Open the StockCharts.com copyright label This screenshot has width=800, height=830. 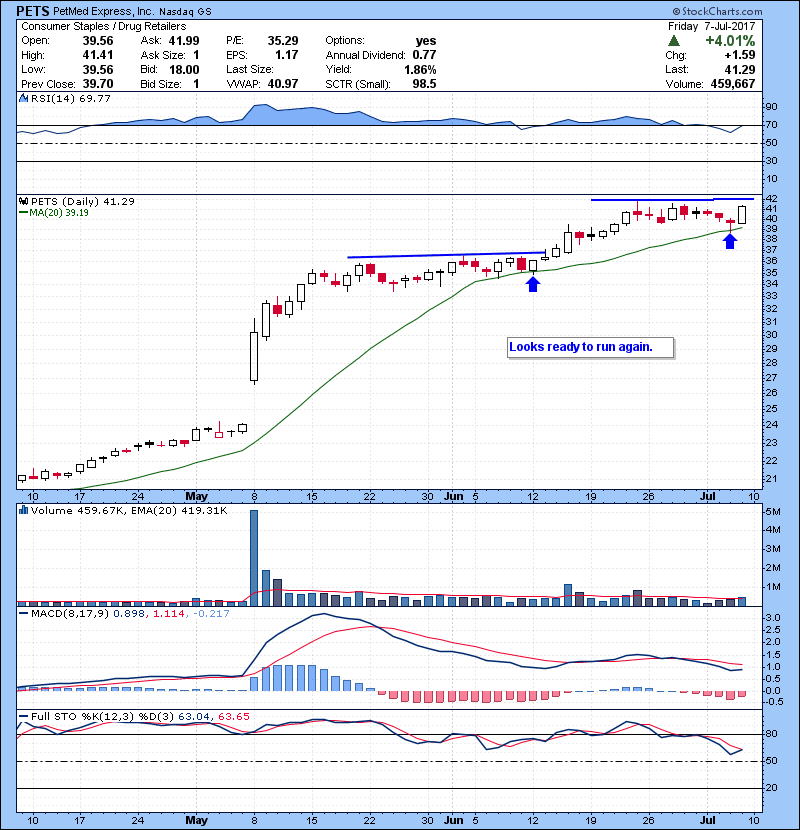[717, 11]
